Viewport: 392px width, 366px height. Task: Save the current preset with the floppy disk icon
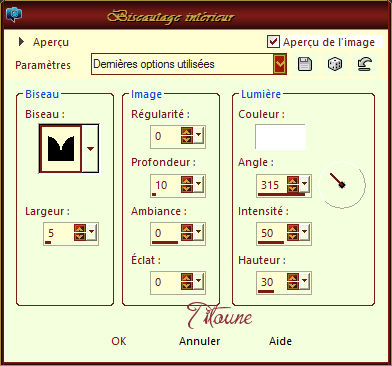[x=304, y=64]
